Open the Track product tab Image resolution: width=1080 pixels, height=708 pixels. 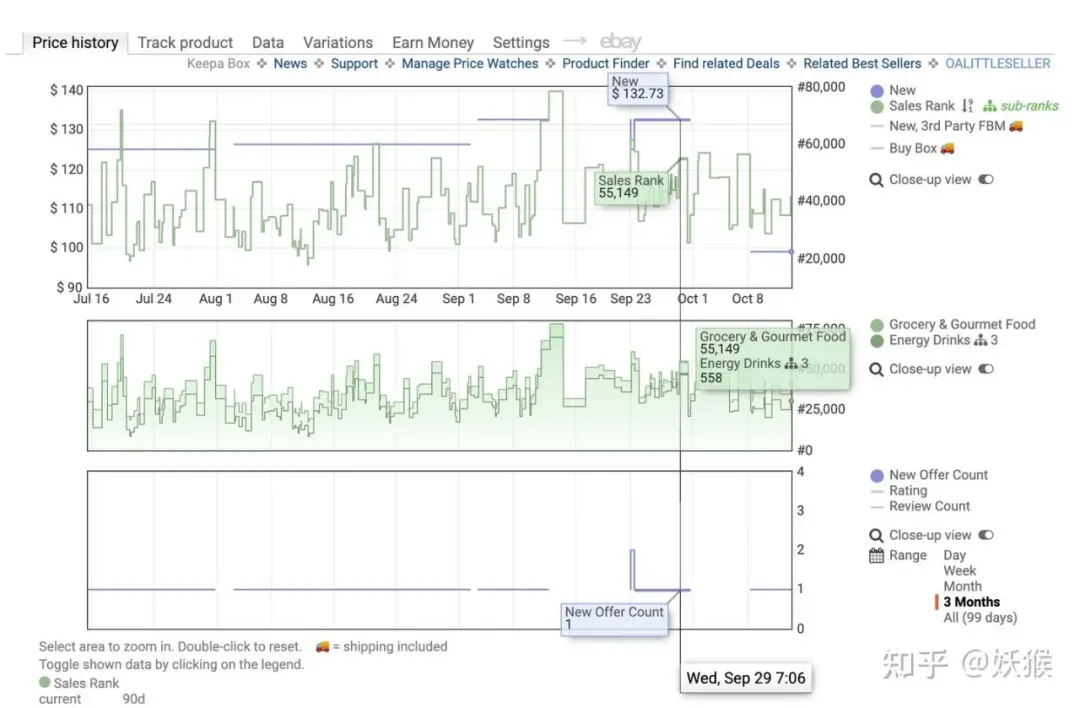tap(185, 43)
